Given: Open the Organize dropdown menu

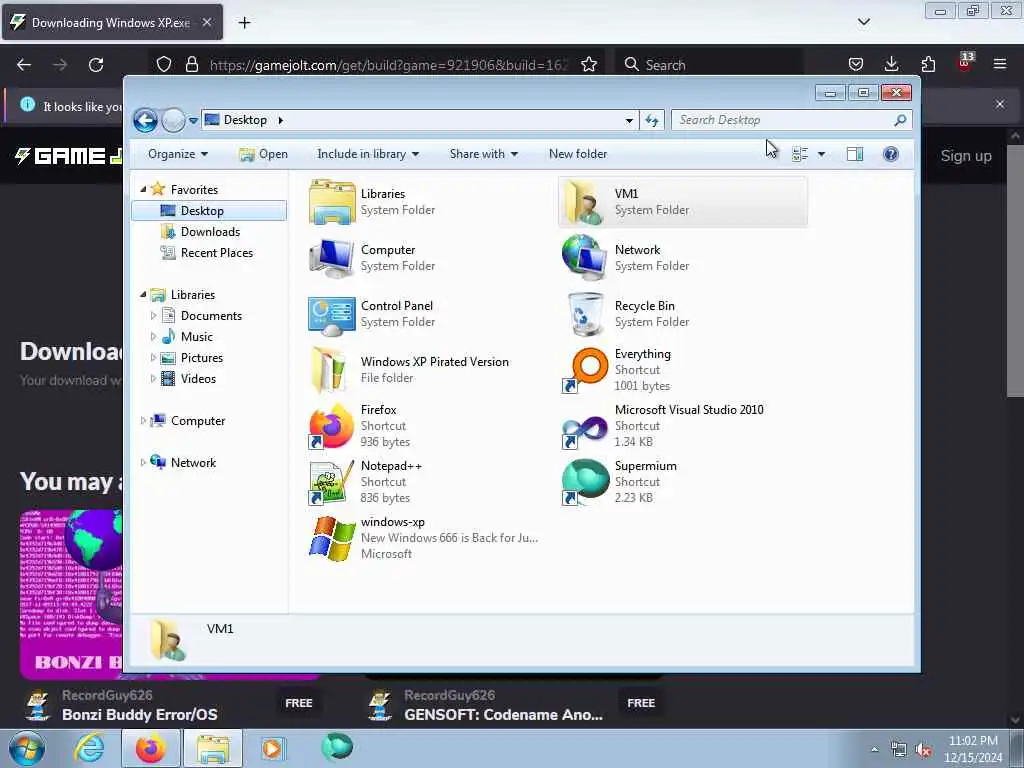Looking at the screenshot, I should coord(178,154).
